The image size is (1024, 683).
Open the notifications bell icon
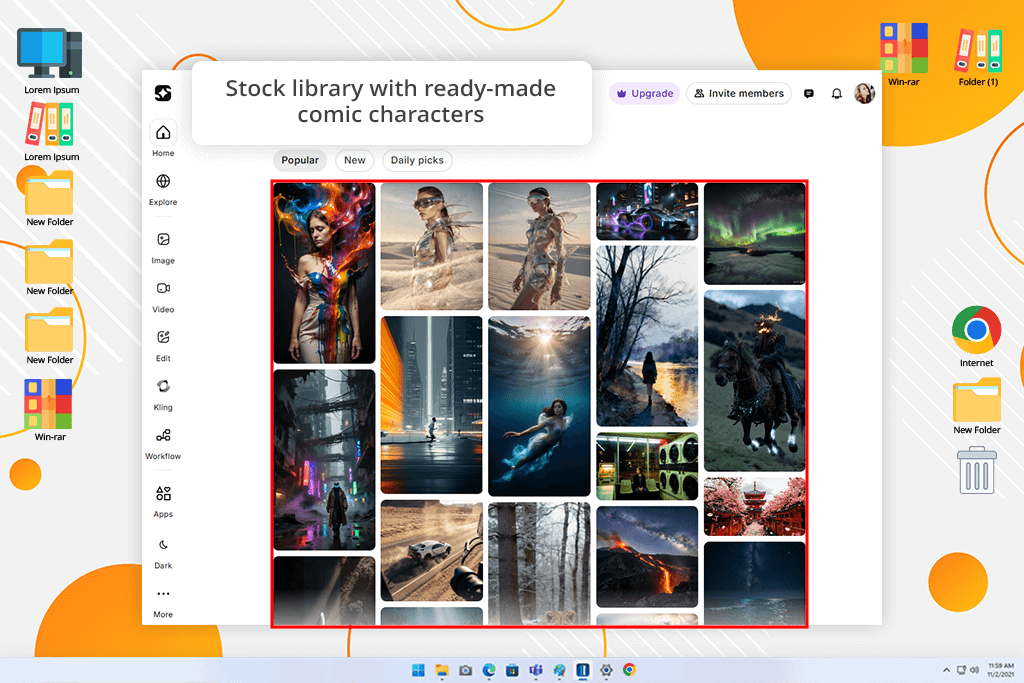pos(837,93)
